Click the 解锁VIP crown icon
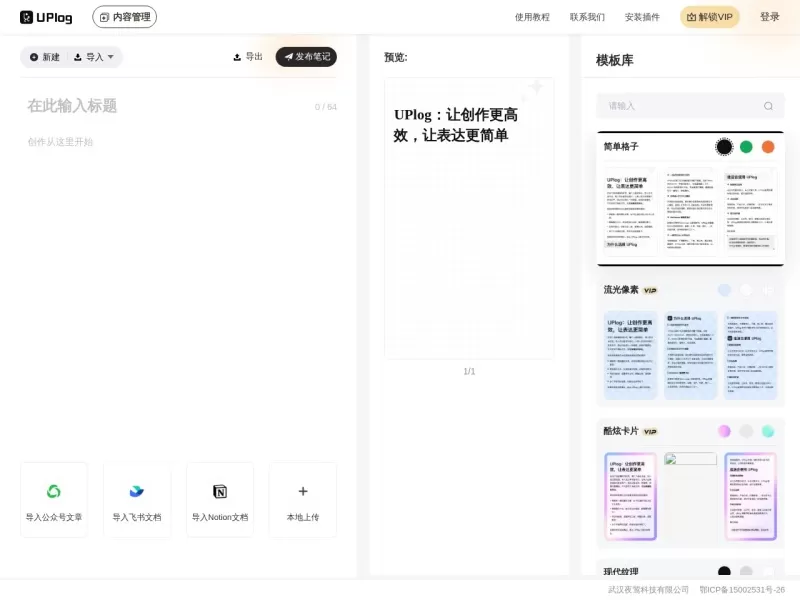The height and width of the screenshot is (600, 800). click(692, 17)
